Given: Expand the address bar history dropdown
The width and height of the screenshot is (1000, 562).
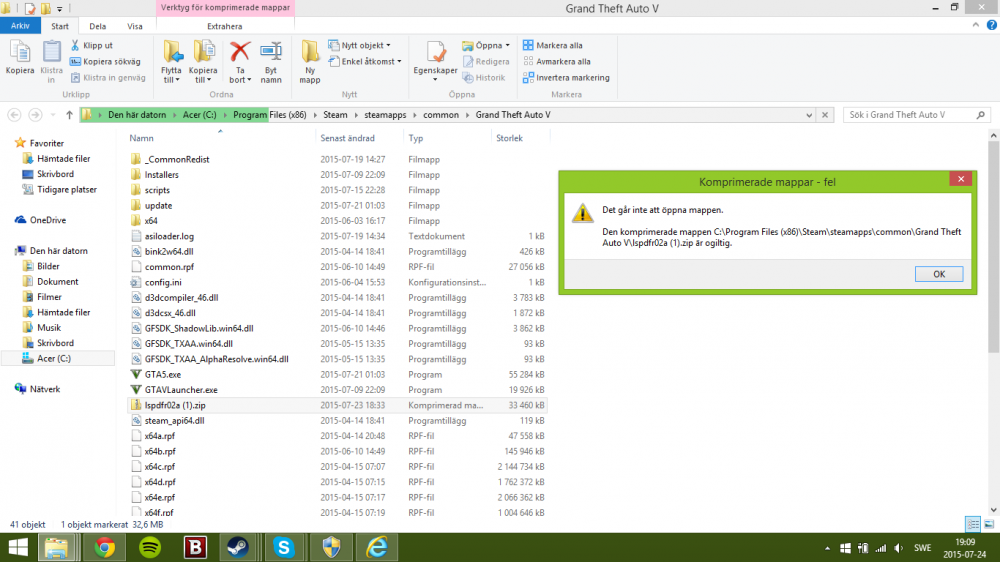Looking at the screenshot, I should 809,115.
